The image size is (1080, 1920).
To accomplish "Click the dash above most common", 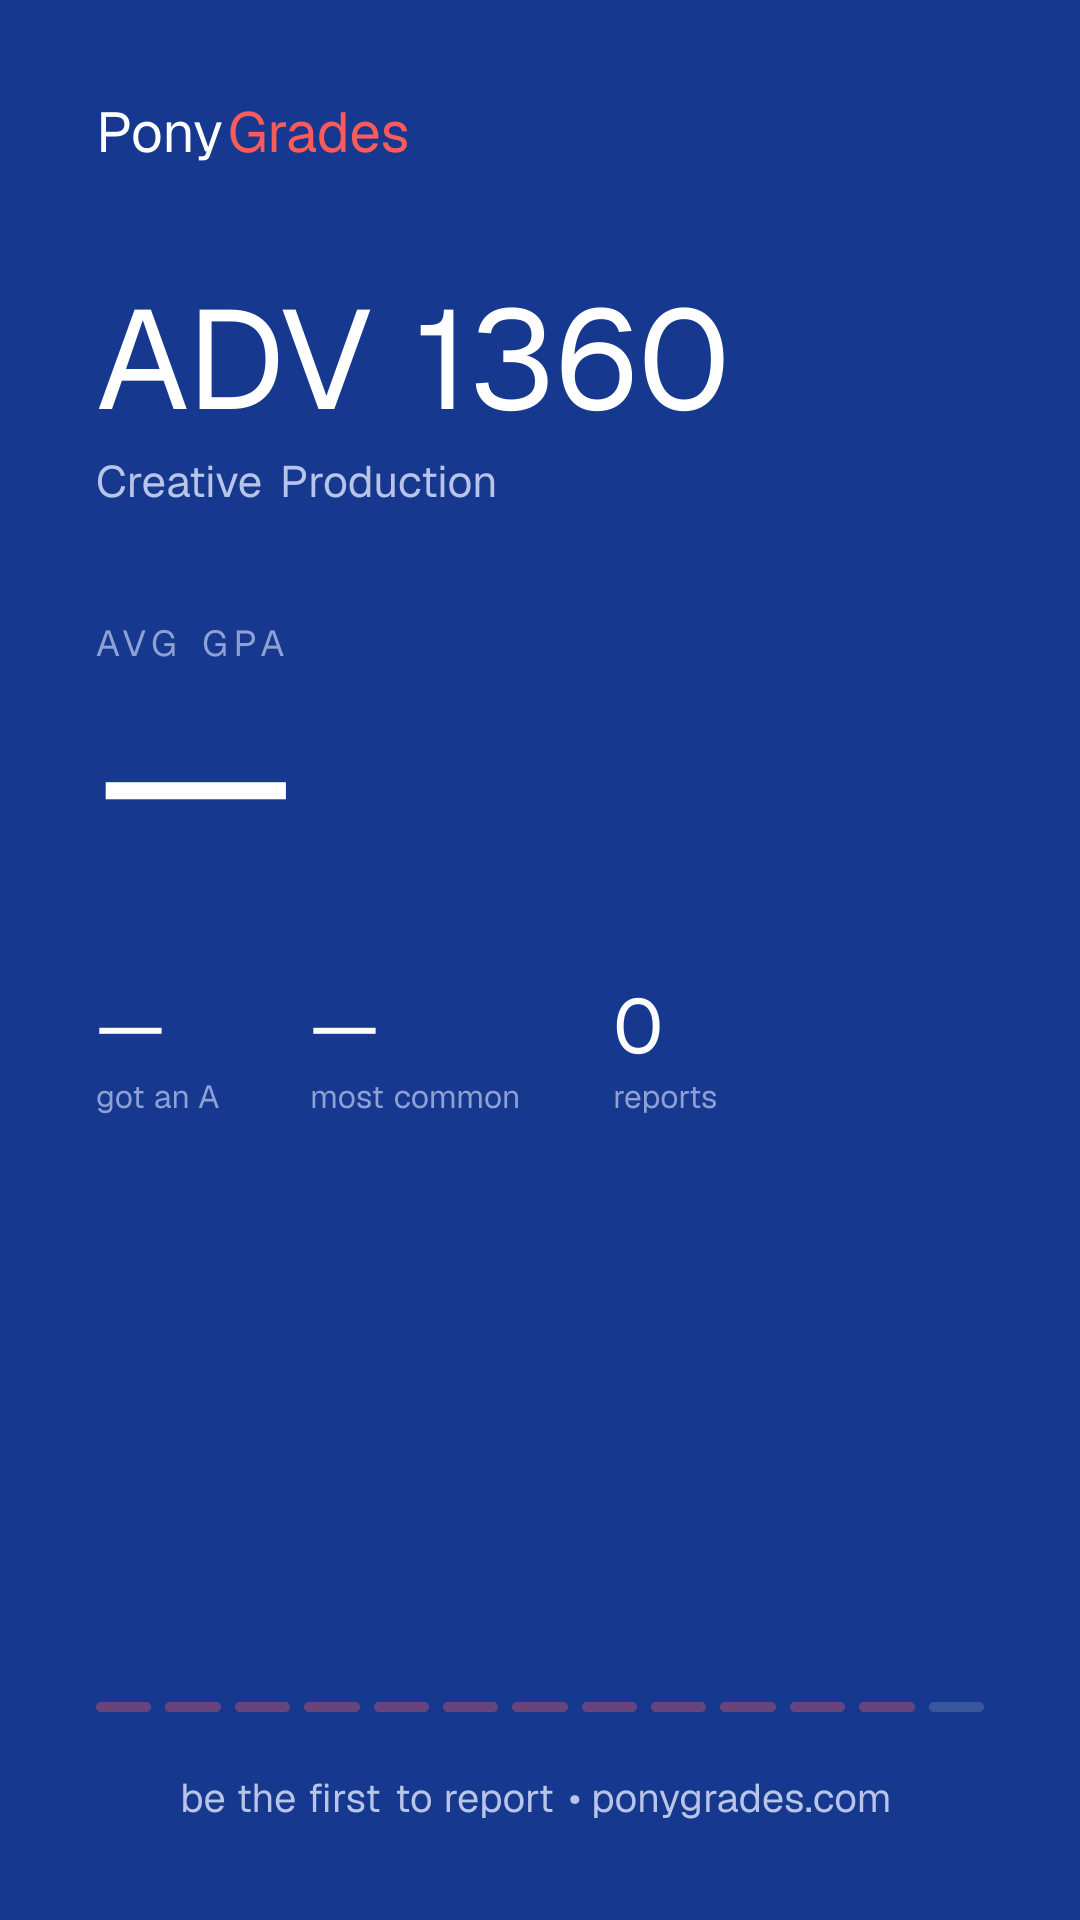I will (344, 1029).
